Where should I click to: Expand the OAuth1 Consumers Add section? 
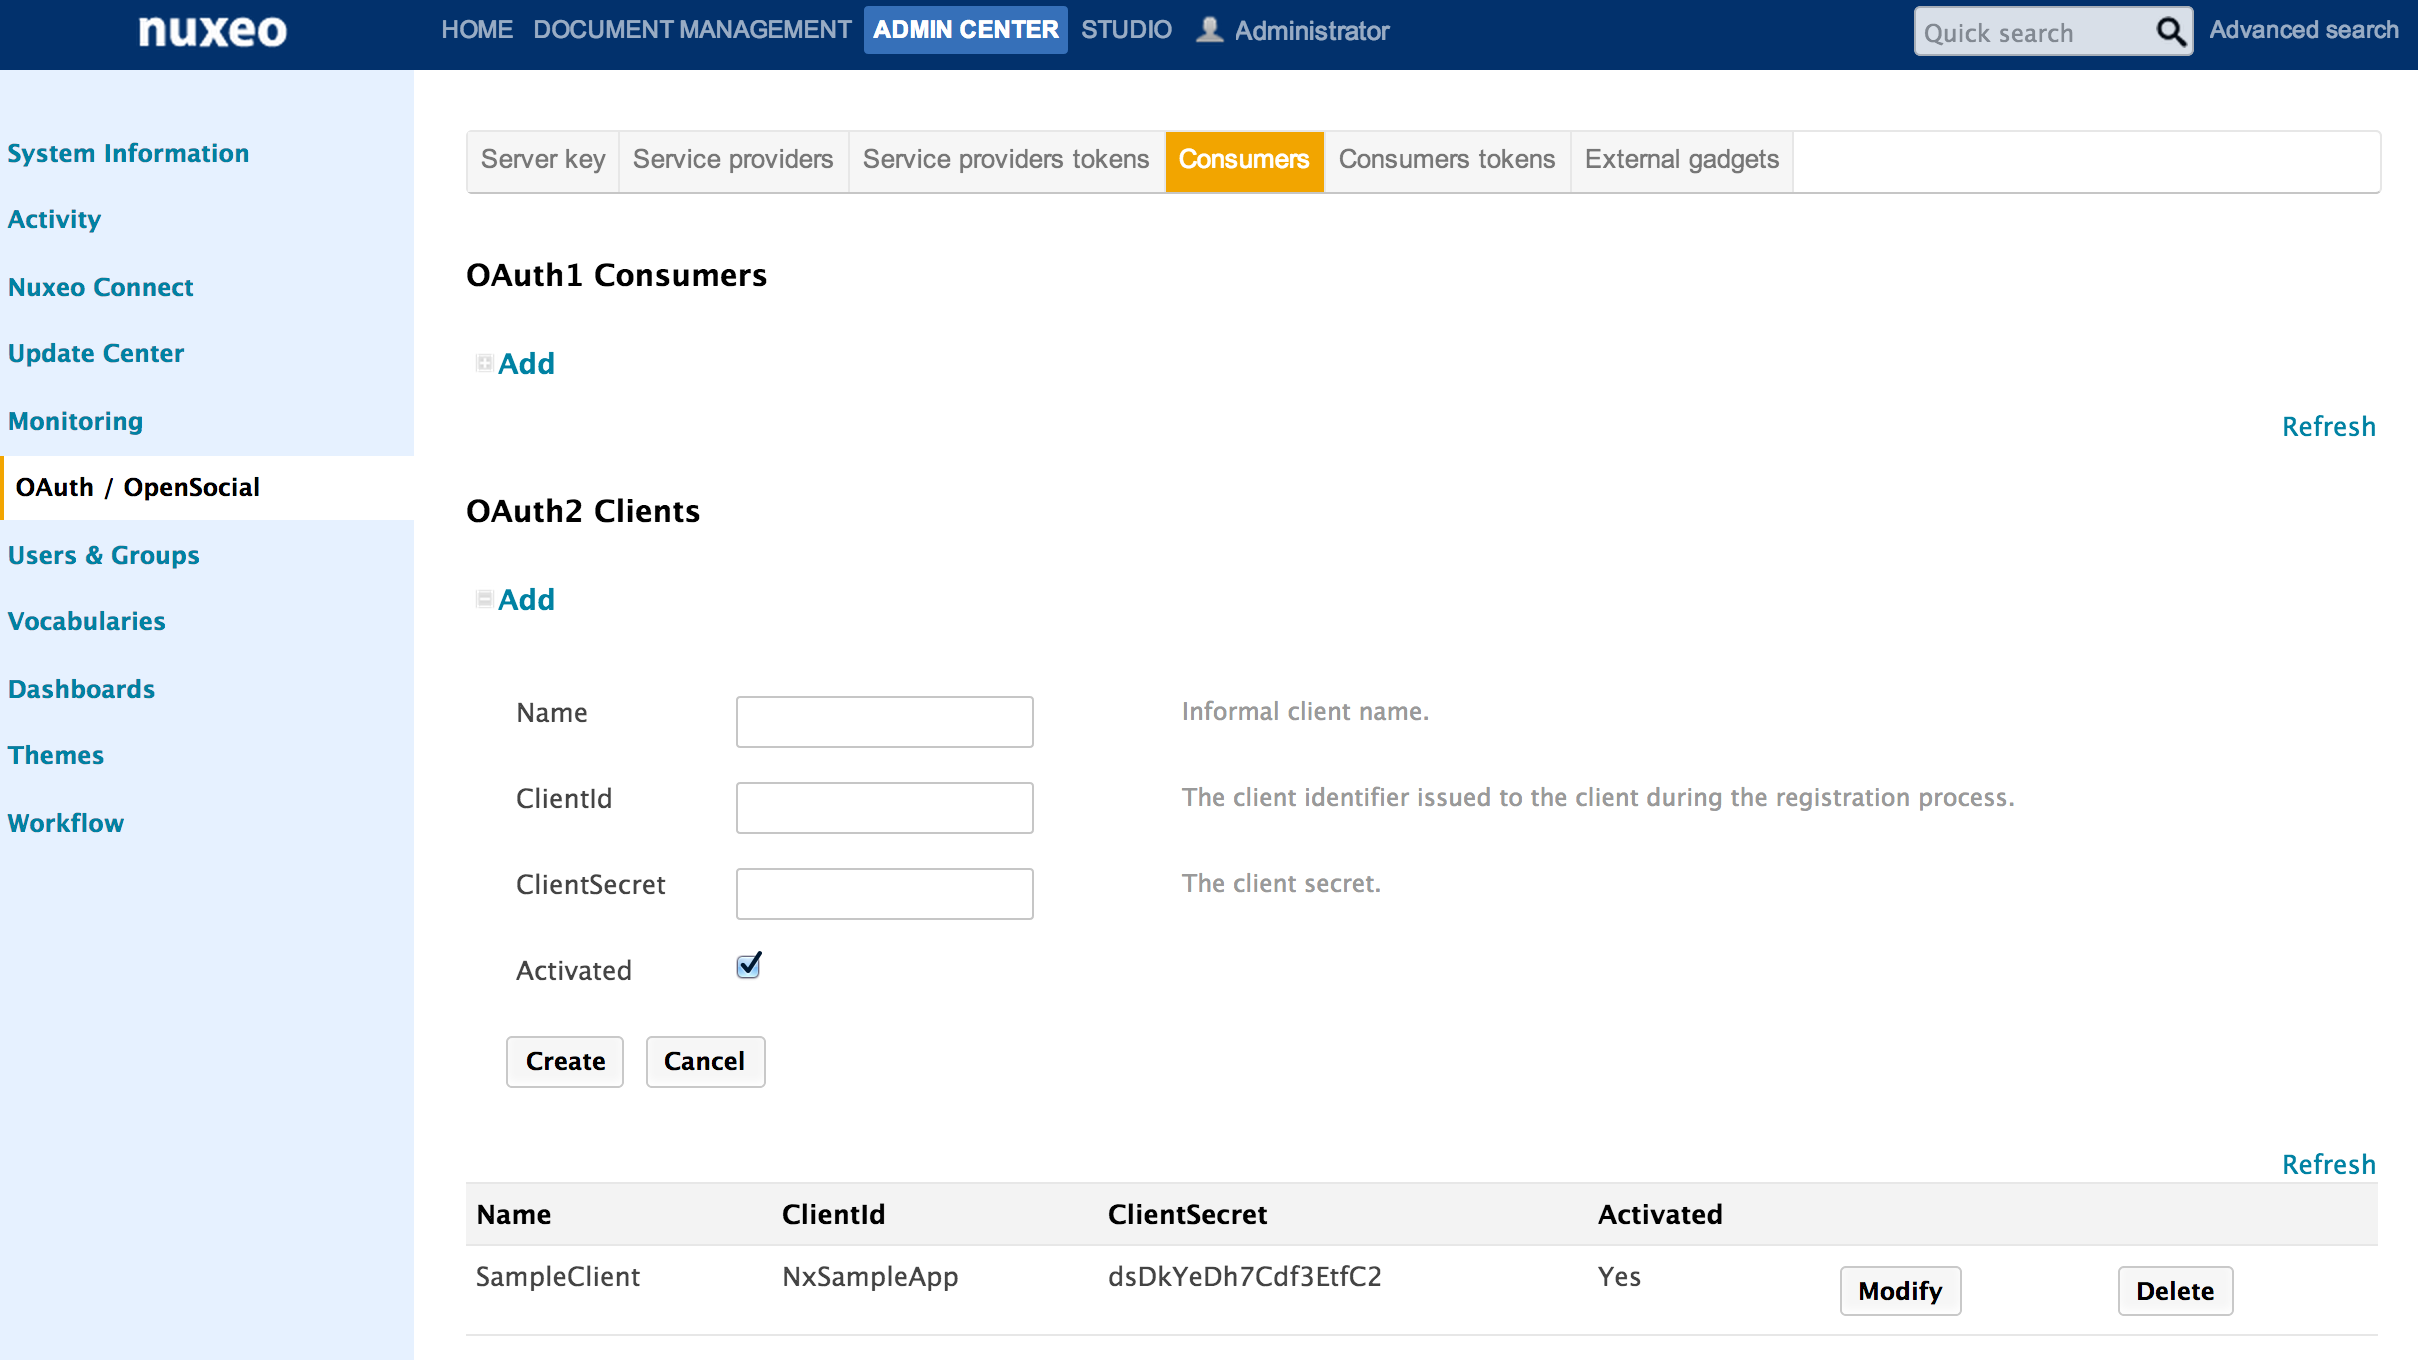tap(515, 363)
